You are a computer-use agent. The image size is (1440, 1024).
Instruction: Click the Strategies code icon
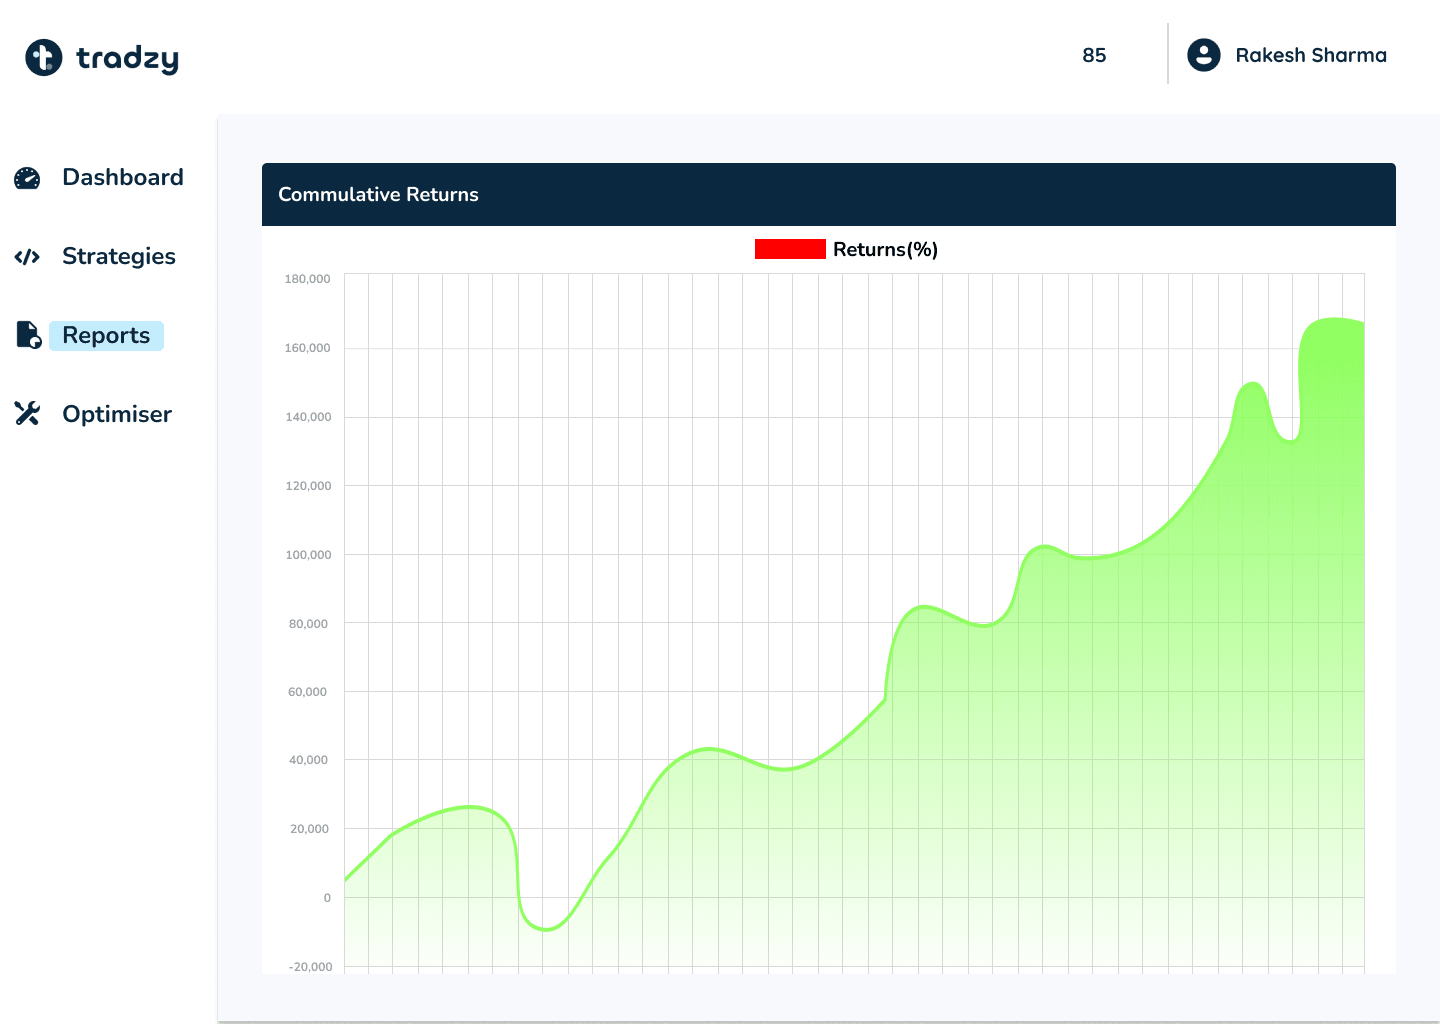pyautogui.click(x=27, y=257)
